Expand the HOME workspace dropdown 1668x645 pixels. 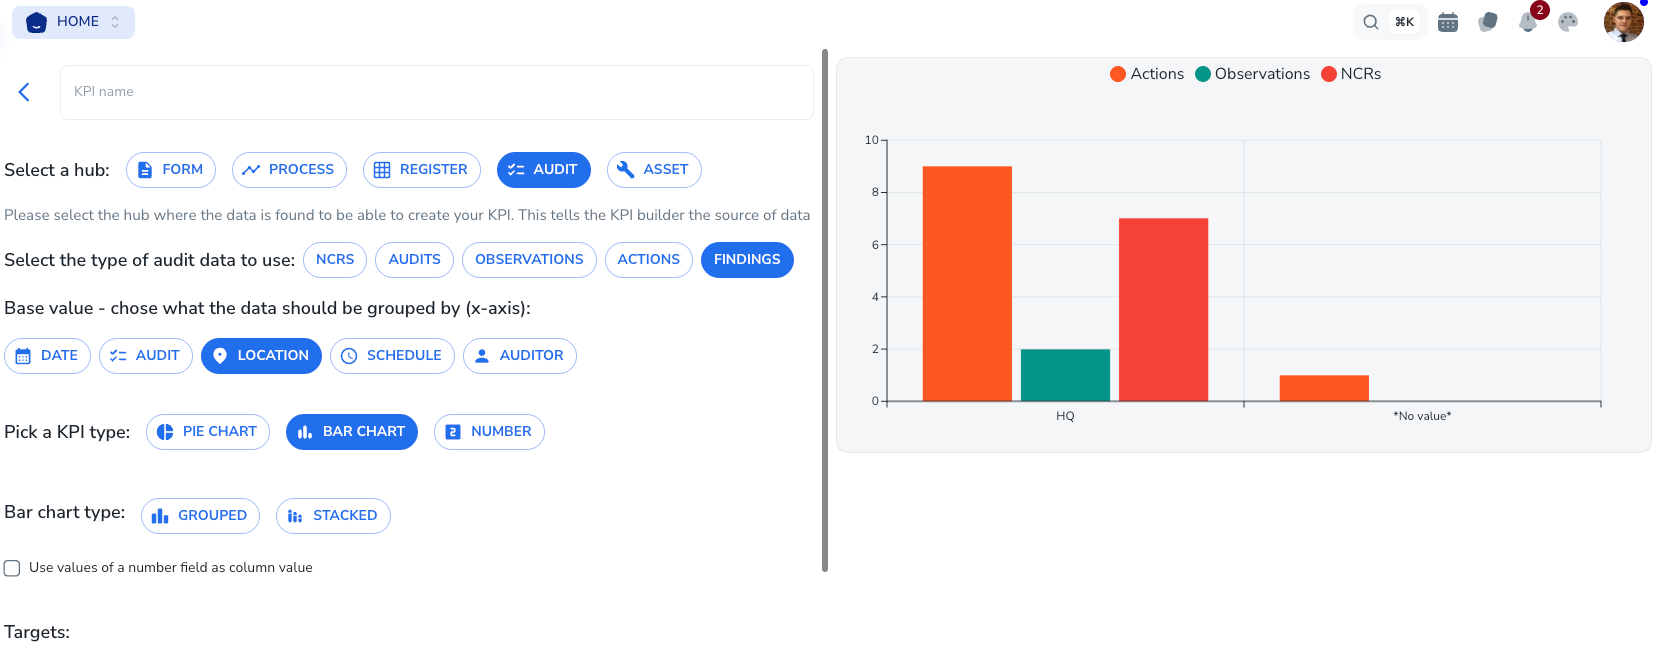(x=73, y=22)
